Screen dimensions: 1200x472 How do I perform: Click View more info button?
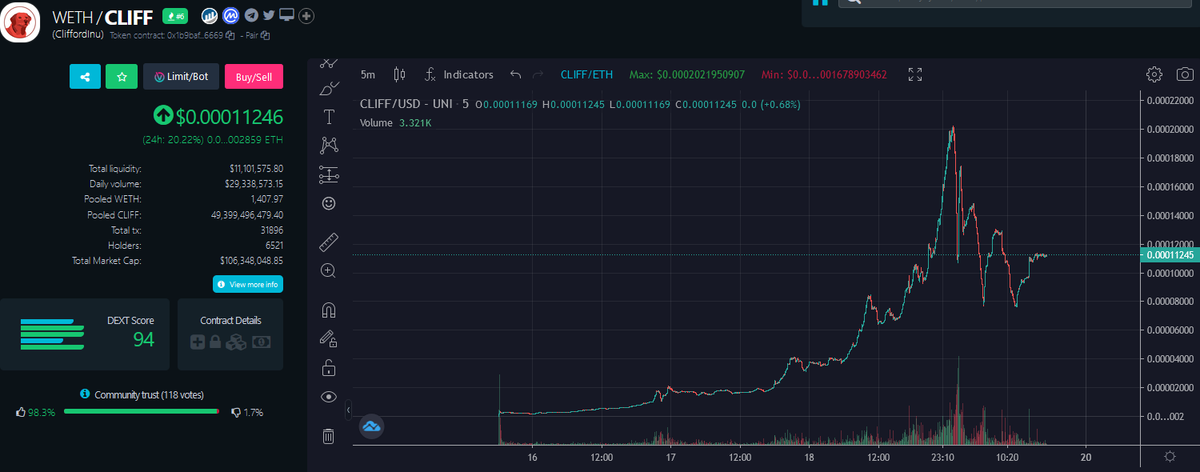click(x=248, y=284)
